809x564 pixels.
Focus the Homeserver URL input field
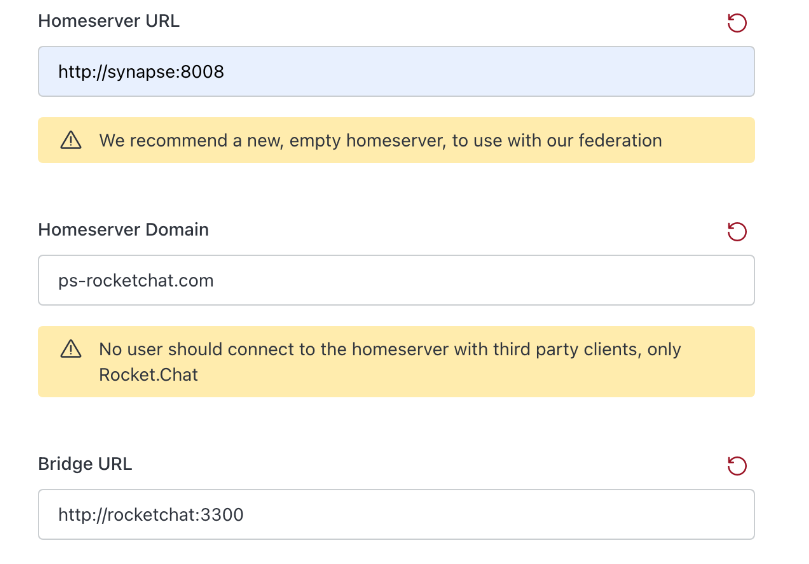[x=396, y=72]
